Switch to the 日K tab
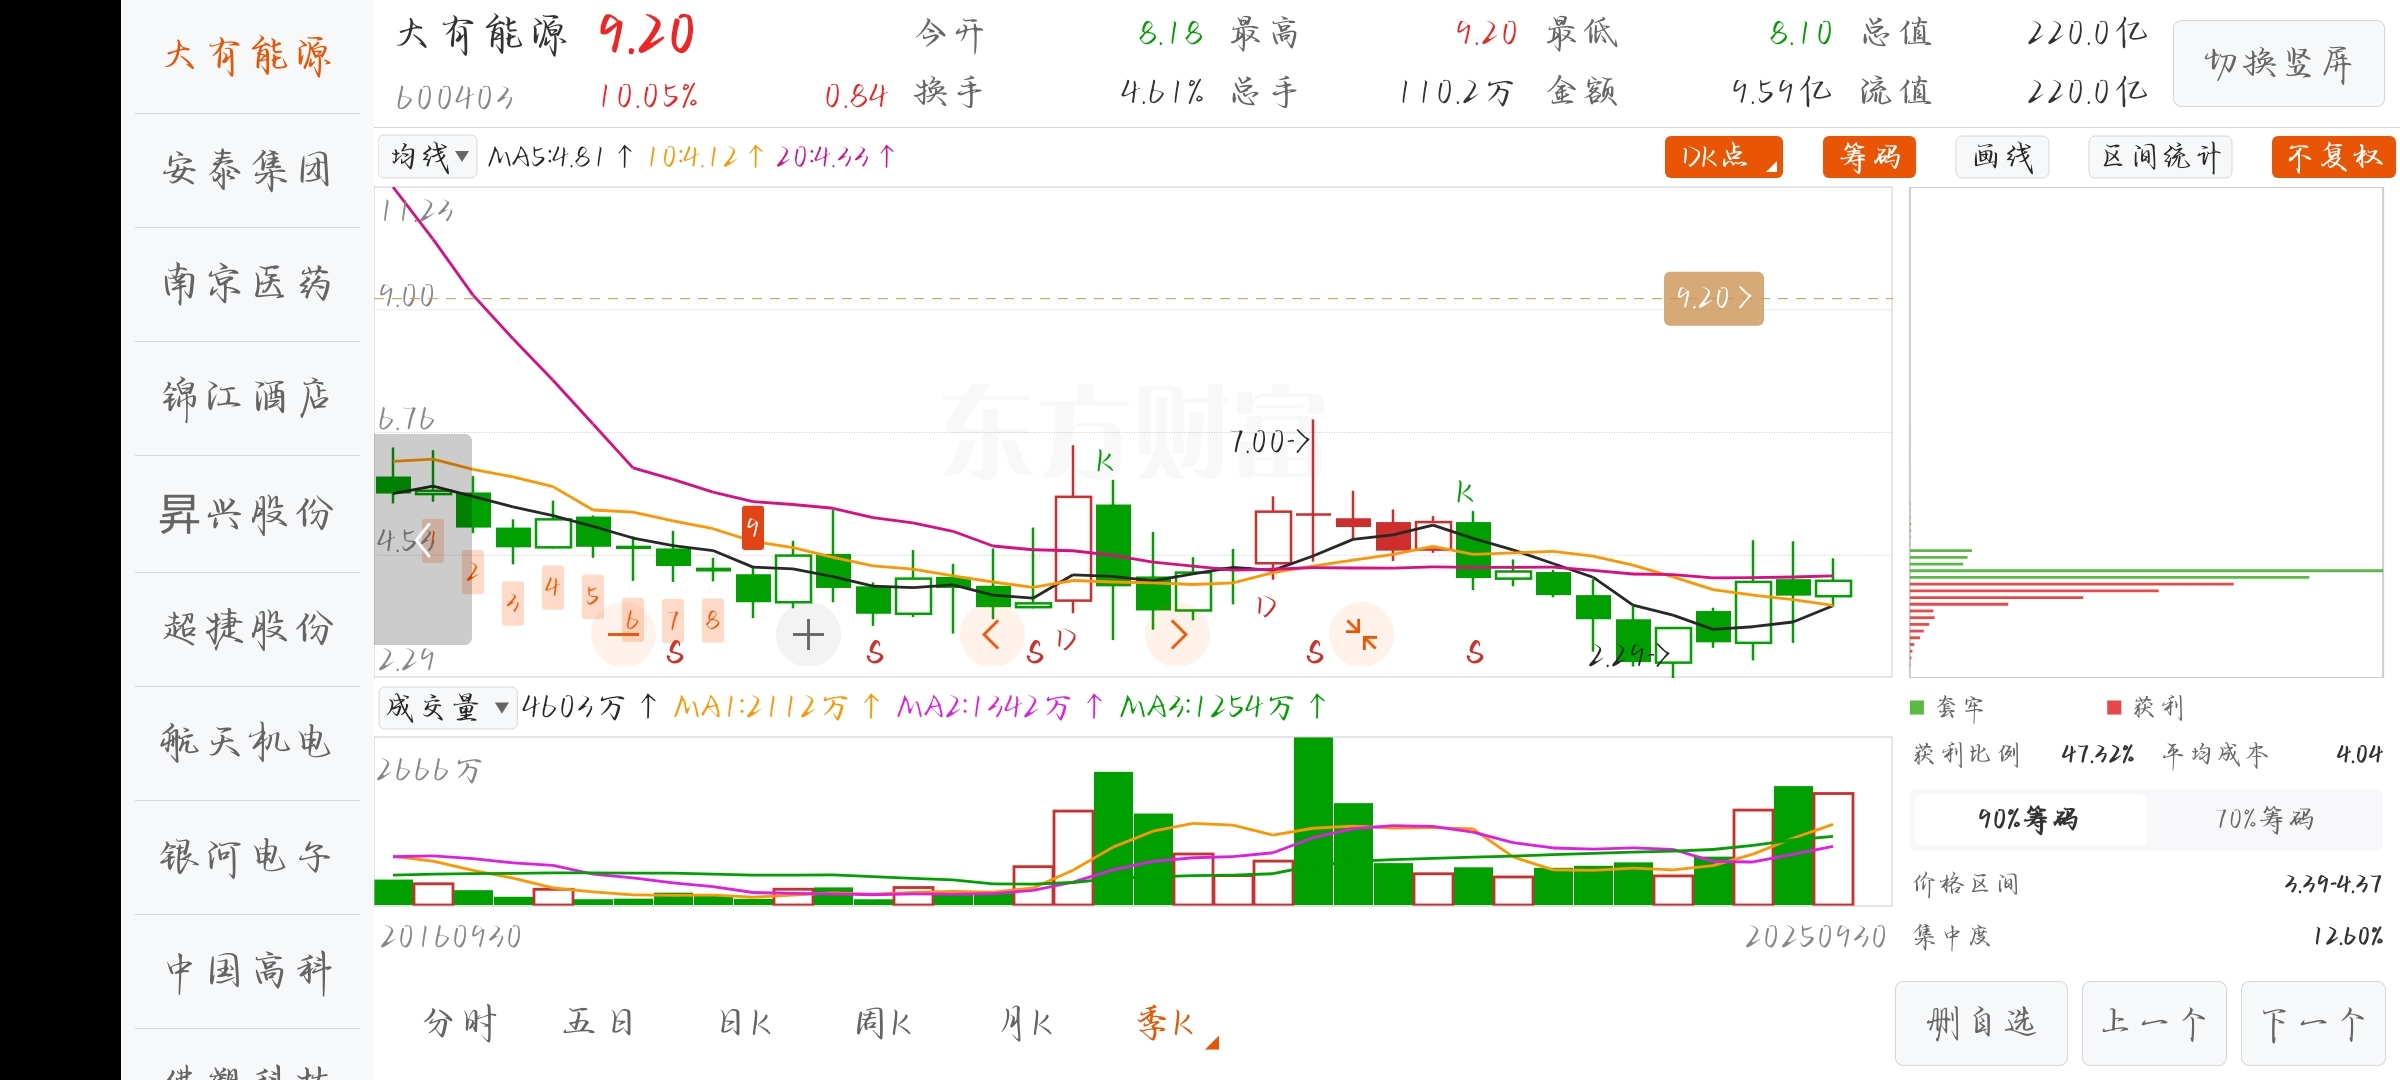Screen dimensions: 2400x1080 tap(745, 1023)
